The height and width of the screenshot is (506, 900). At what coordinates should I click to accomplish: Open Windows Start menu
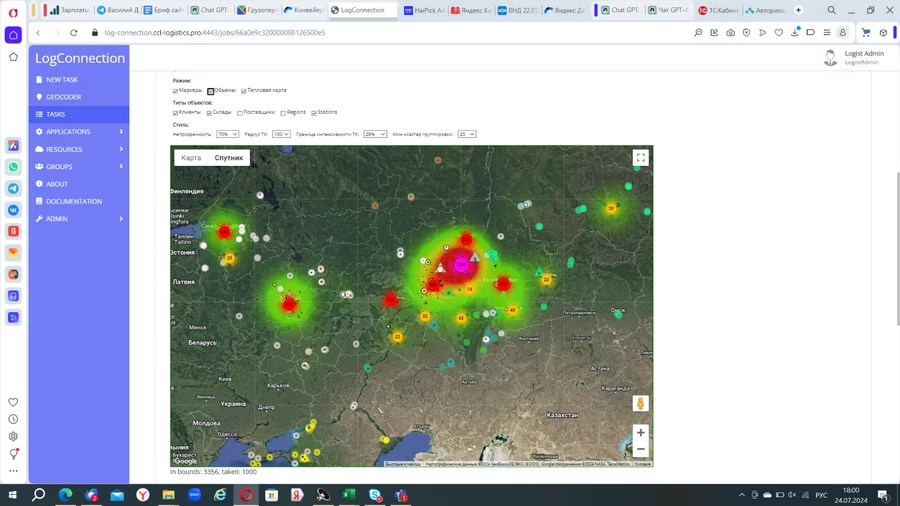(x=12, y=495)
